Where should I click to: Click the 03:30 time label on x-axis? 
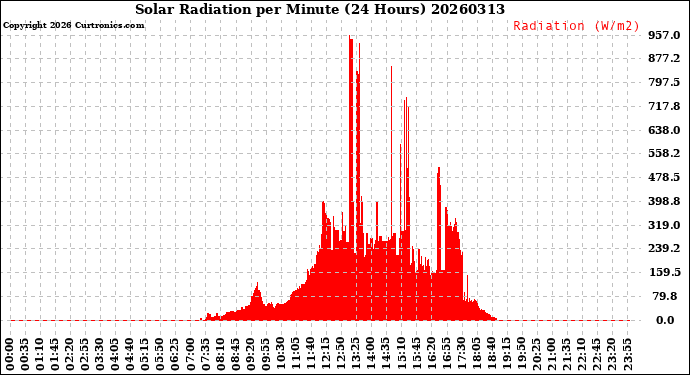(x=100, y=355)
